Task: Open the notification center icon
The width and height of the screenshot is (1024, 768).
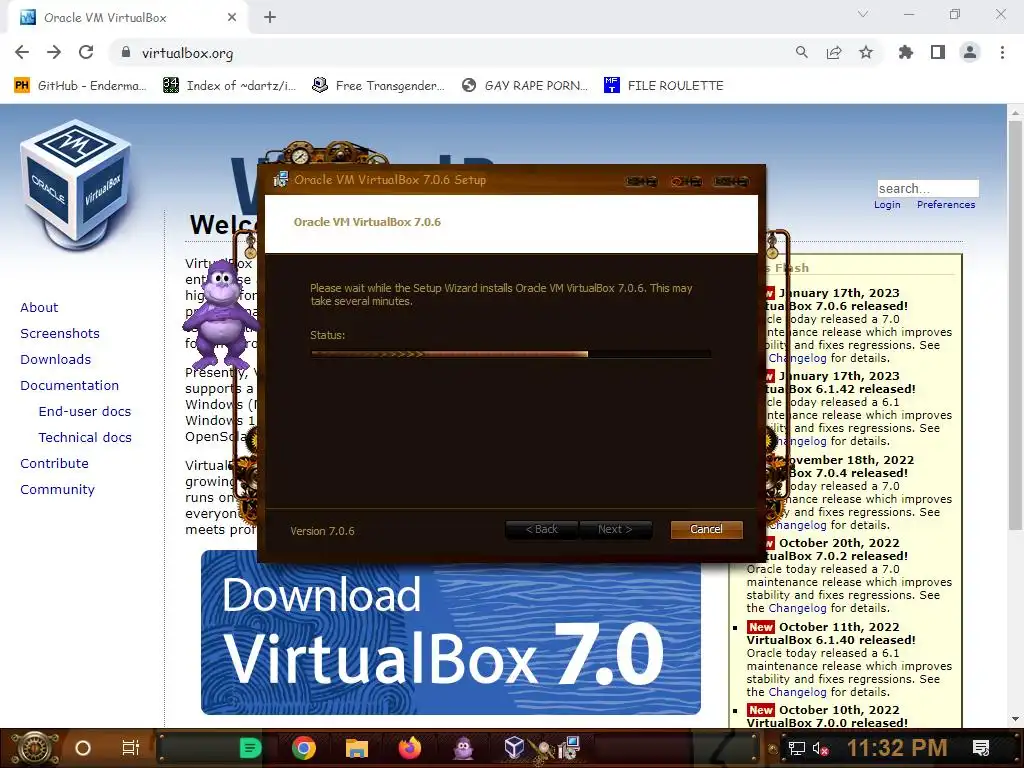Action: tap(981, 748)
